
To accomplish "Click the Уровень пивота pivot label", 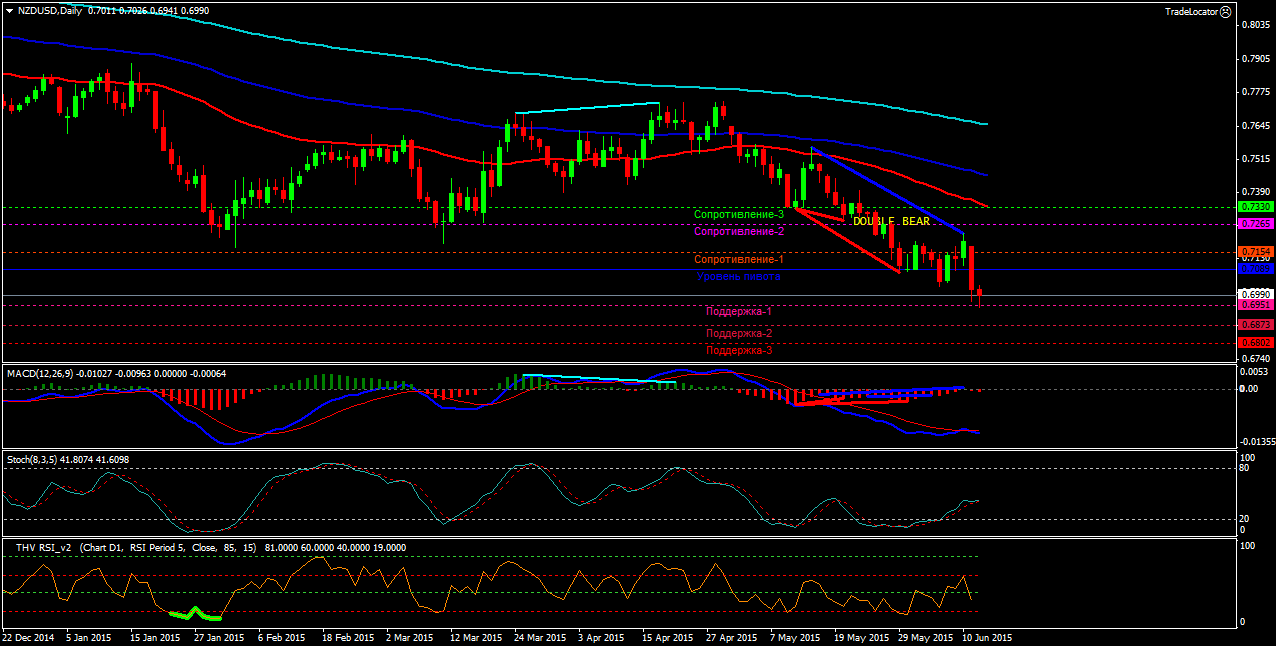I will pos(738,276).
